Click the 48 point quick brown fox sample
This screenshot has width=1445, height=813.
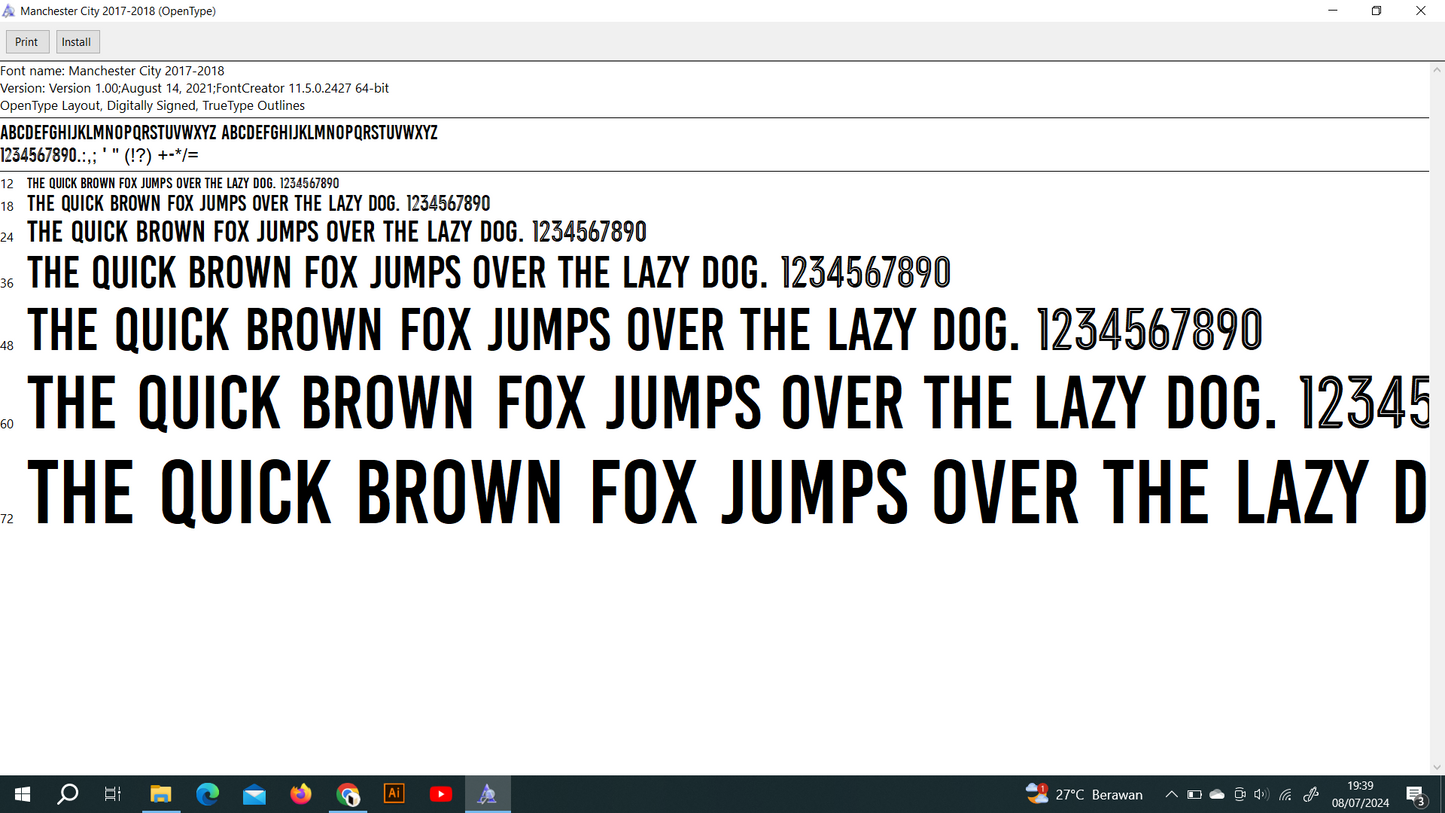point(645,330)
